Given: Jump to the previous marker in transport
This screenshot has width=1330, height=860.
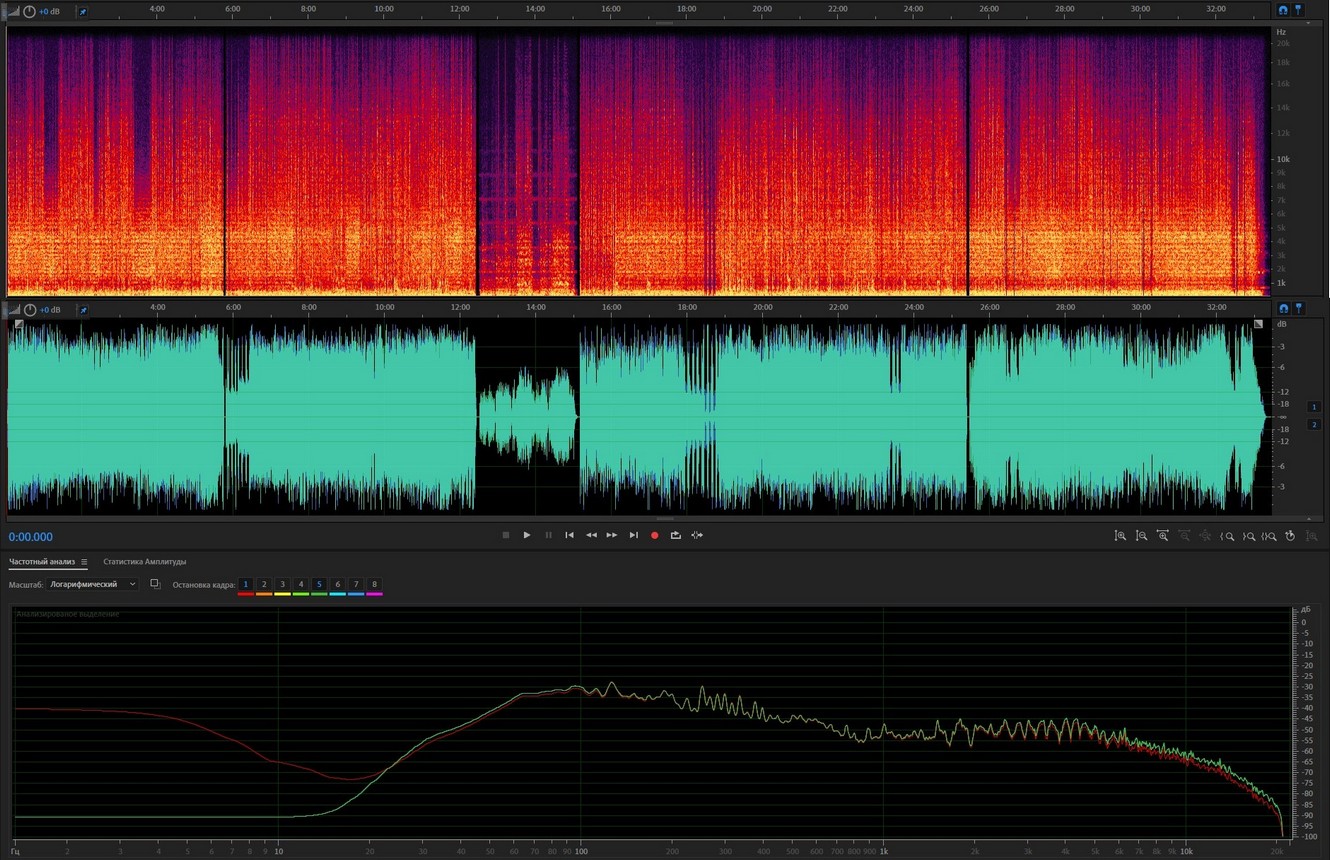Looking at the screenshot, I should pyautogui.click(x=569, y=535).
